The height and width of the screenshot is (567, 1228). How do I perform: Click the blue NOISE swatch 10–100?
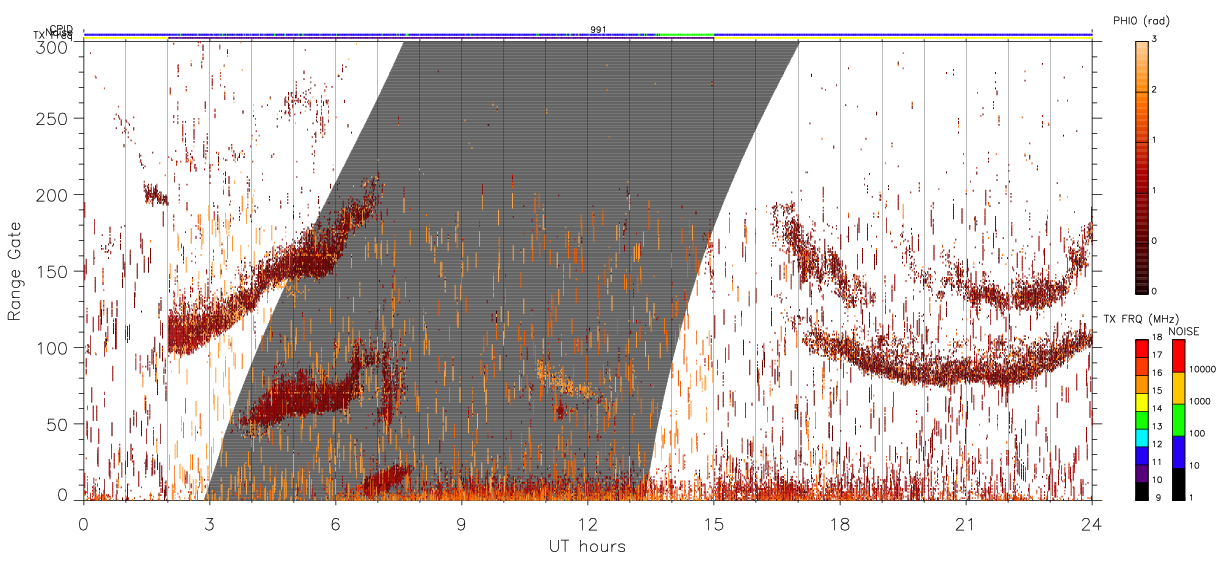point(1179,452)
